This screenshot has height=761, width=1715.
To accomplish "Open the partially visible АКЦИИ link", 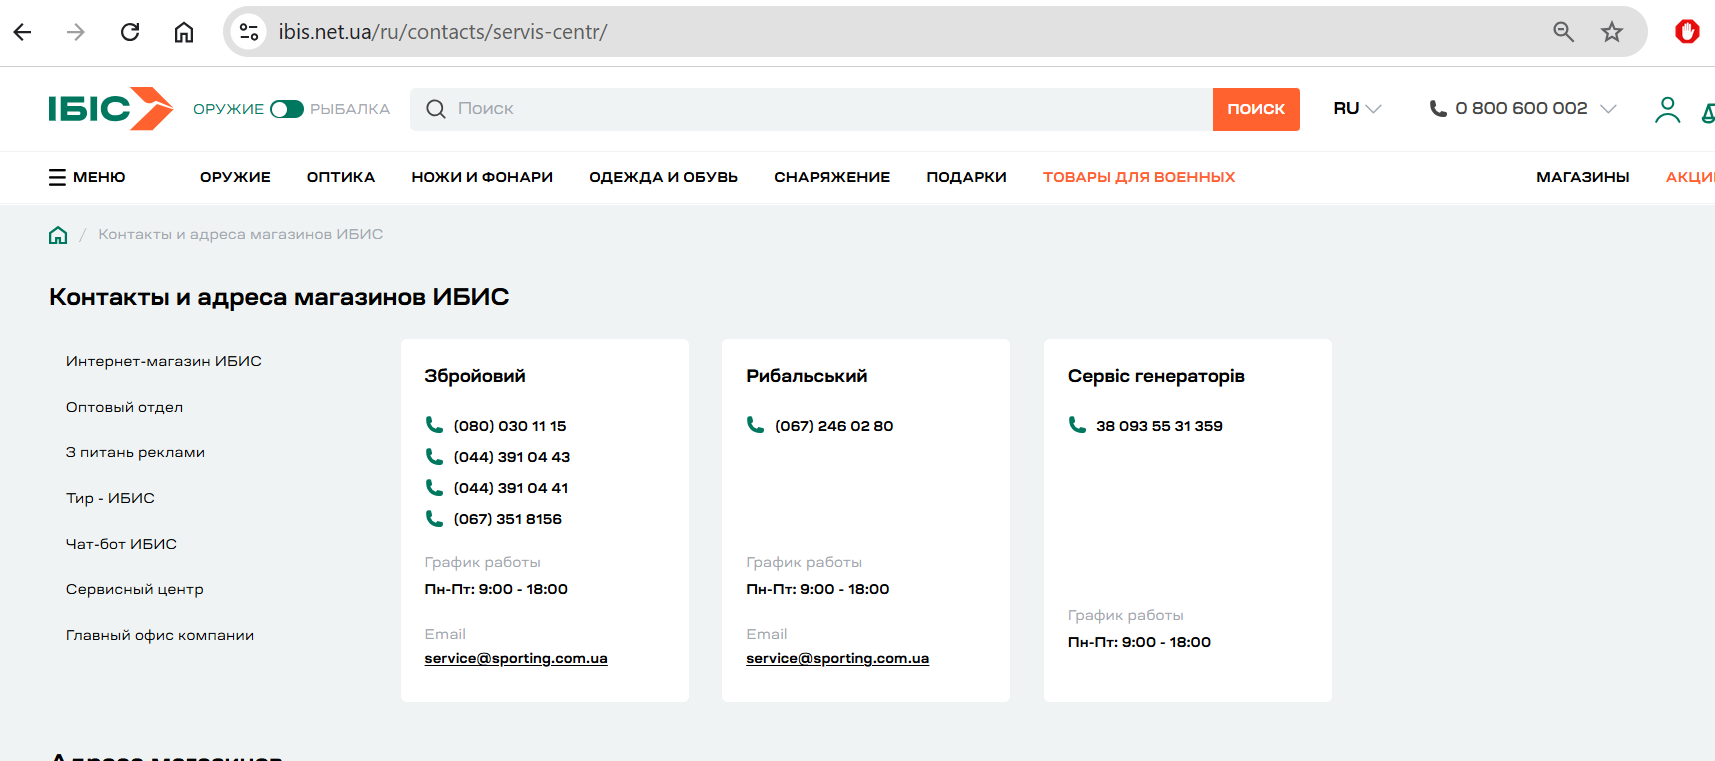I will (1690, 177).
